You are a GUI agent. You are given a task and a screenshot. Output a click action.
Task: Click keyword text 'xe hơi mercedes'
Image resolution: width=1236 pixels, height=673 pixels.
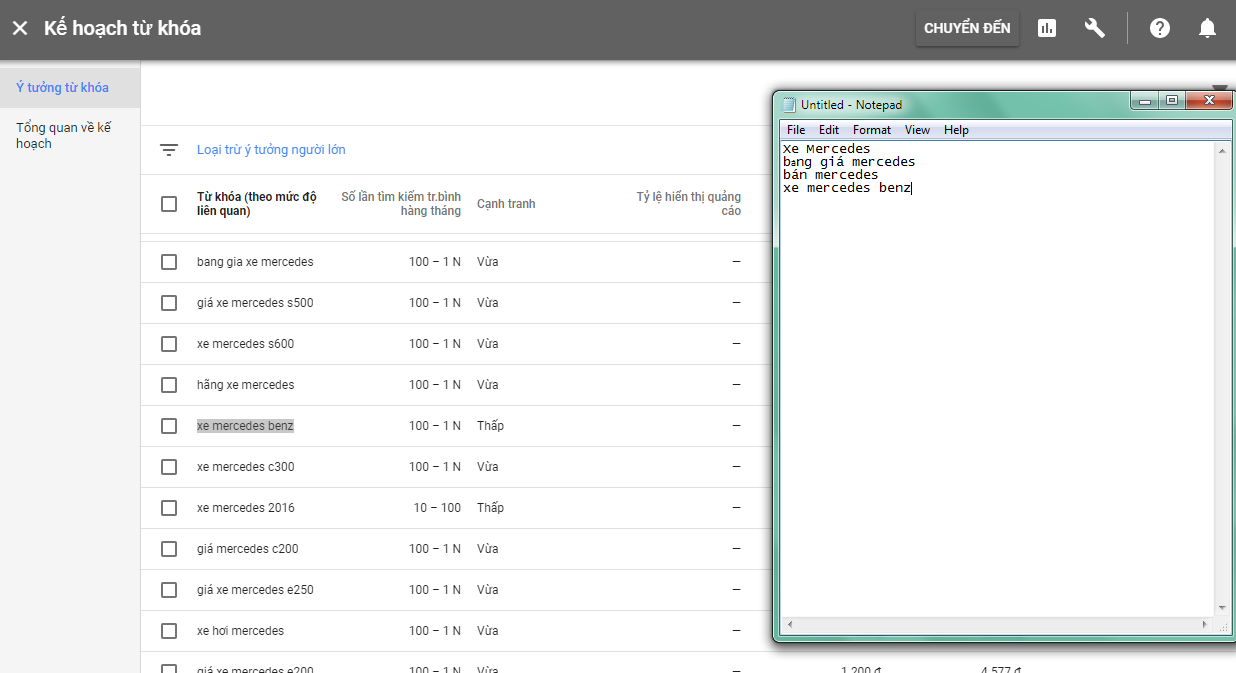(x=240, y=631)
